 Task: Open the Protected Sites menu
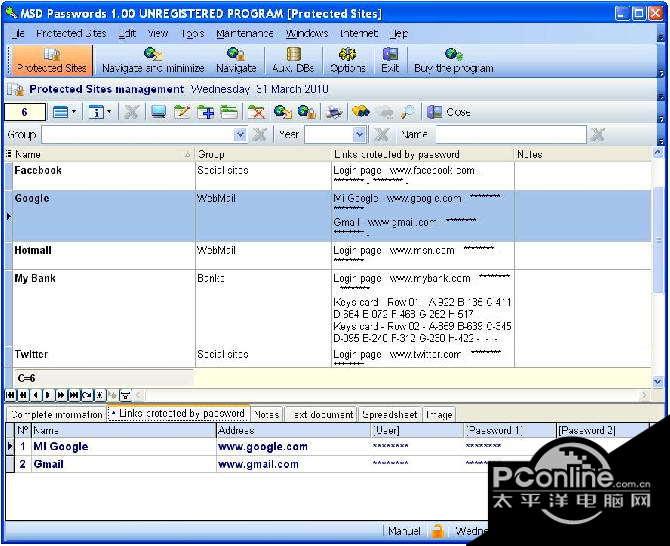point(71,33)
